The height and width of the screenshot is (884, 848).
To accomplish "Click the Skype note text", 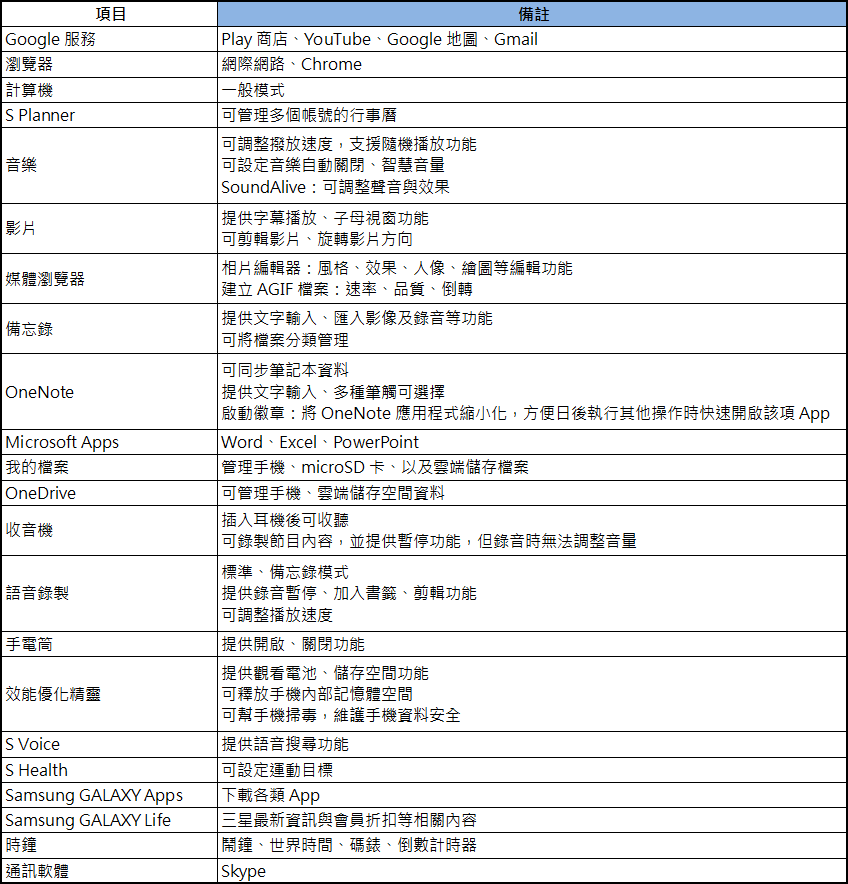I will point(244,871).
